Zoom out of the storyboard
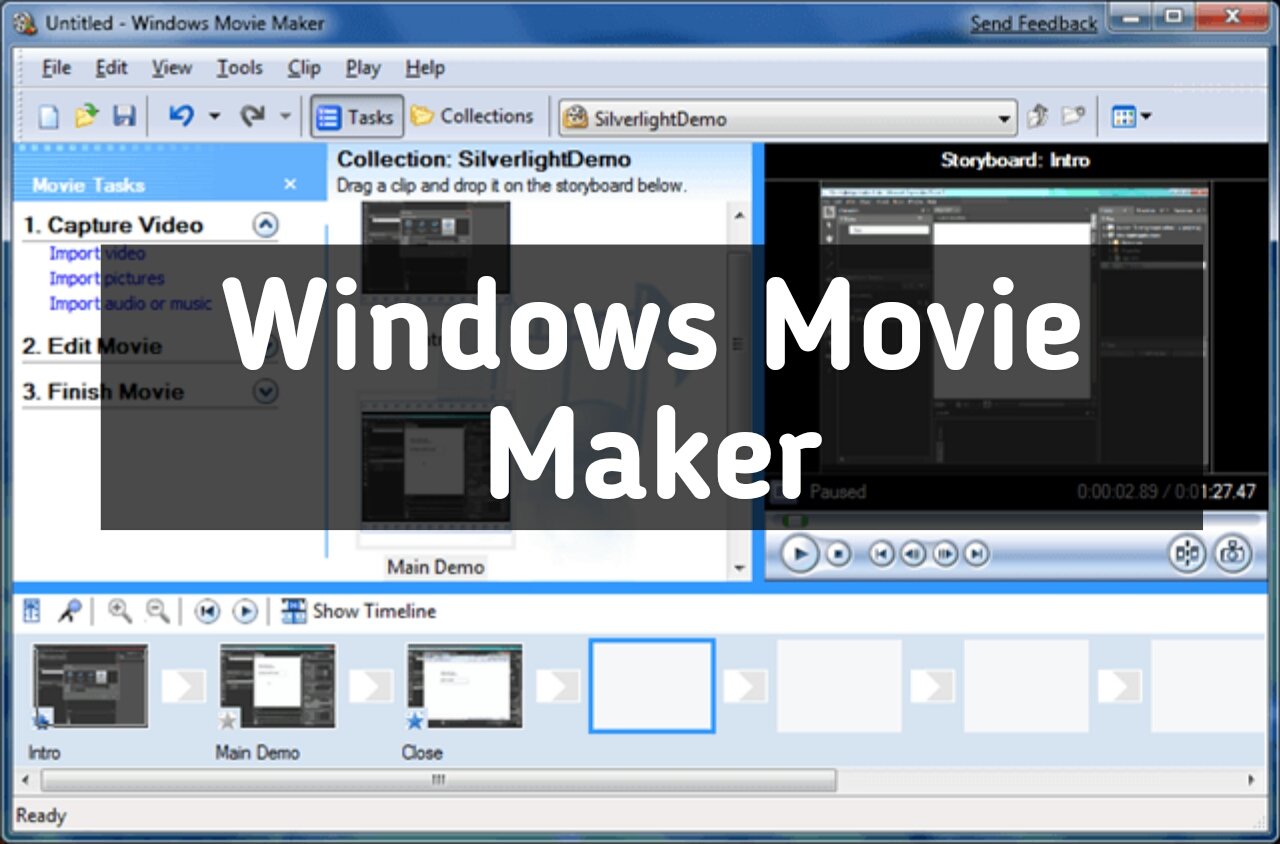 pos(157,611)
